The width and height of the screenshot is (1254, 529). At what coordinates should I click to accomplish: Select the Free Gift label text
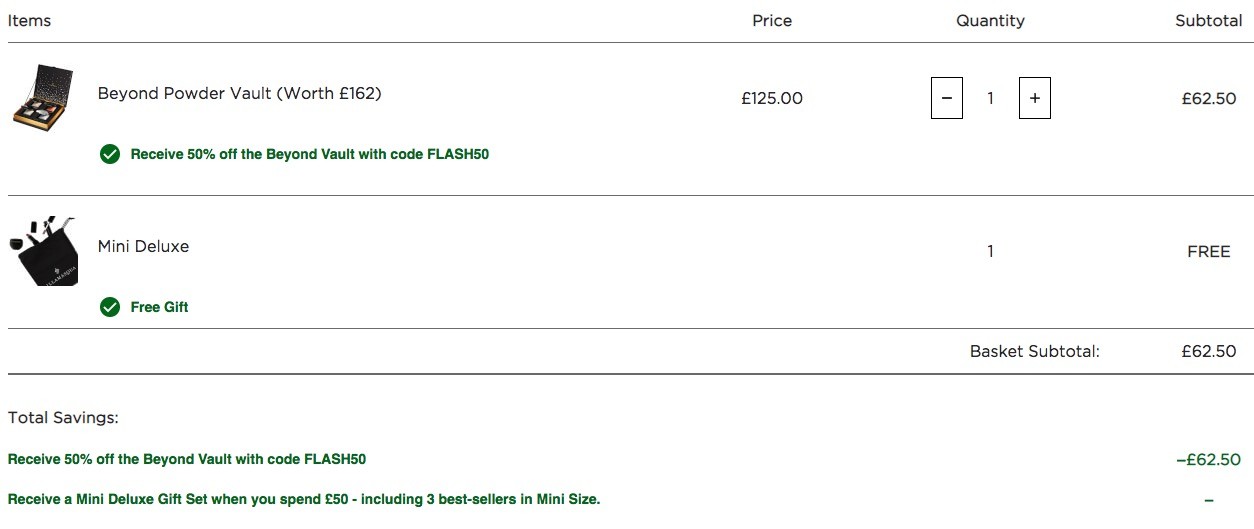[159, 307]
